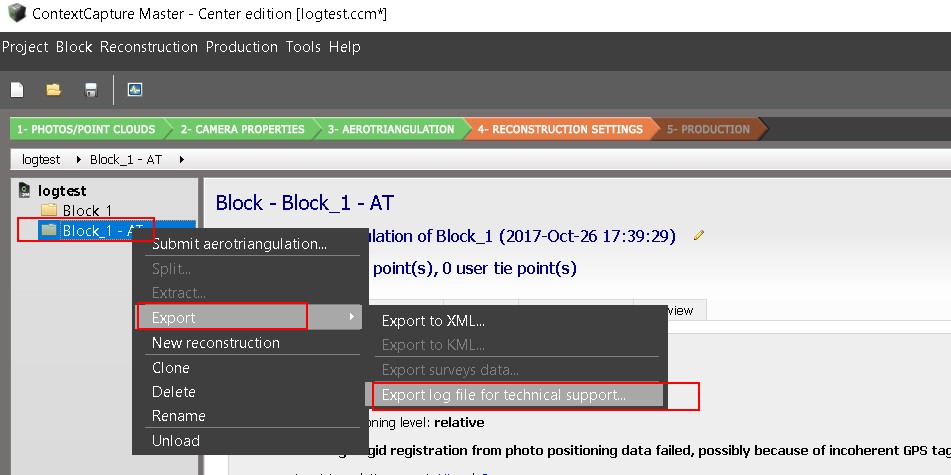The height and width of the screenshot is (475, 951).
Task: Expand arrow after Block_1 - AT in breadcrumb
Action: tap(182, 160)
